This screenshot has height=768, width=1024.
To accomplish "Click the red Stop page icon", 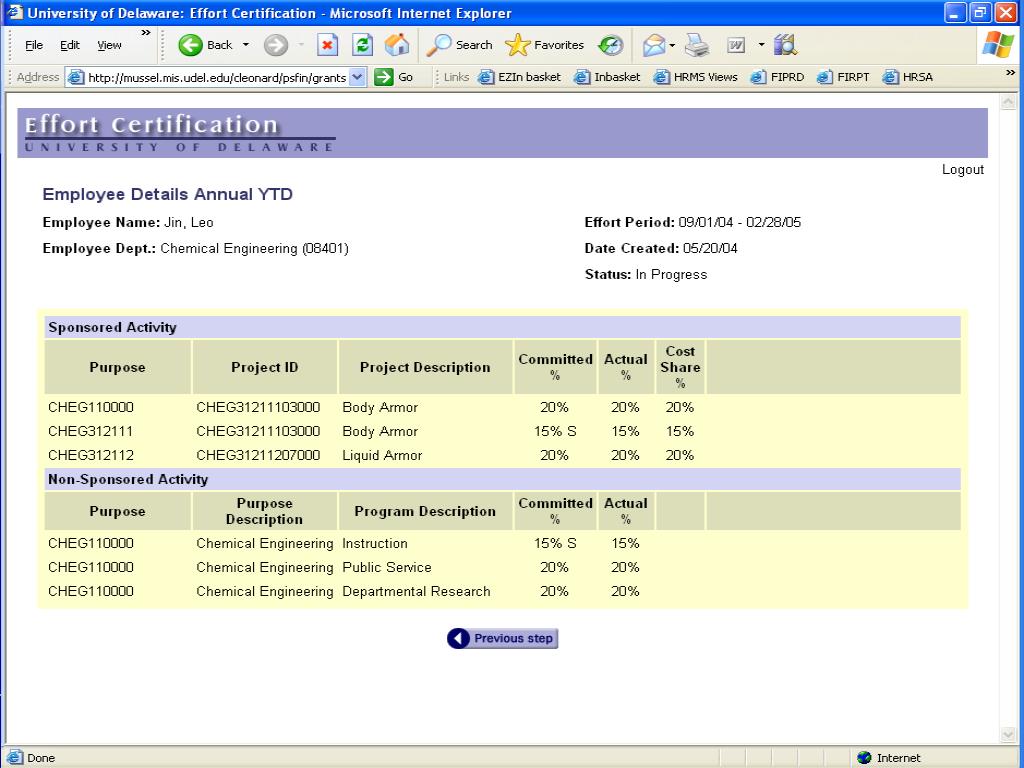I will pyautogui.click(x=327, y=45).
